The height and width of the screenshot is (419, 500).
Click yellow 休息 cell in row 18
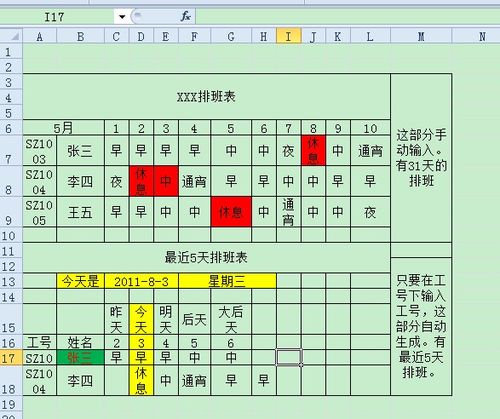(x=141, y=380)
